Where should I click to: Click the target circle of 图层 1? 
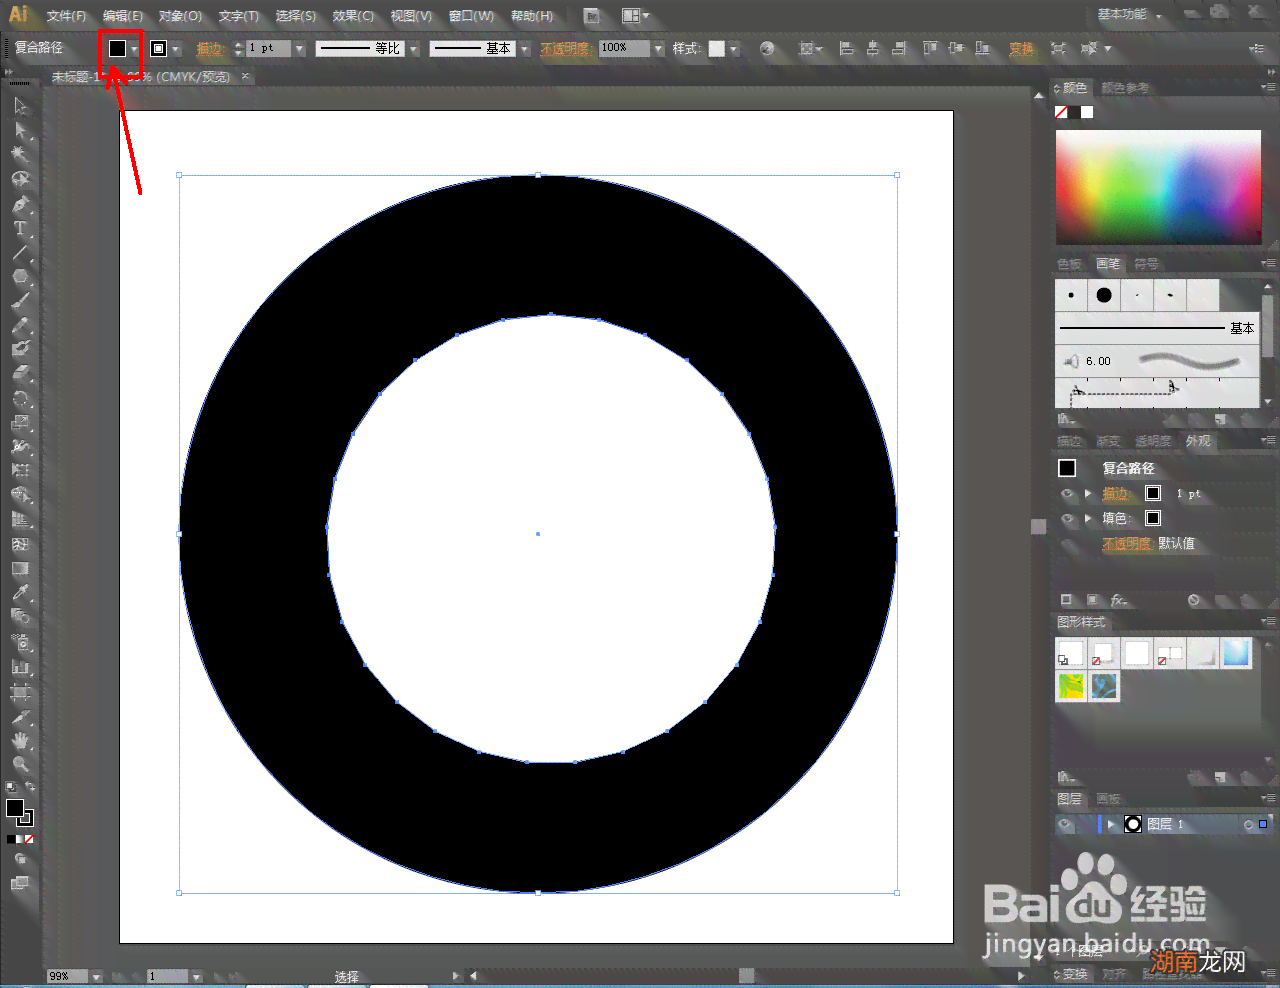pos(1248,825)
